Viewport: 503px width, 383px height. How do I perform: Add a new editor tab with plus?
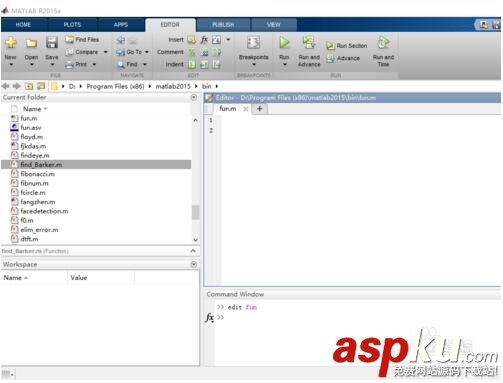point(260,109)
